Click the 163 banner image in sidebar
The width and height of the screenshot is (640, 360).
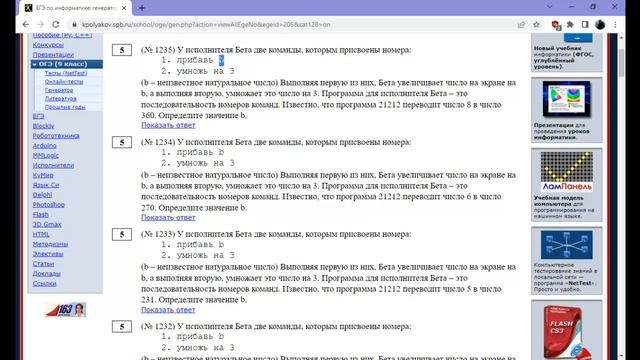pos(66,310)
